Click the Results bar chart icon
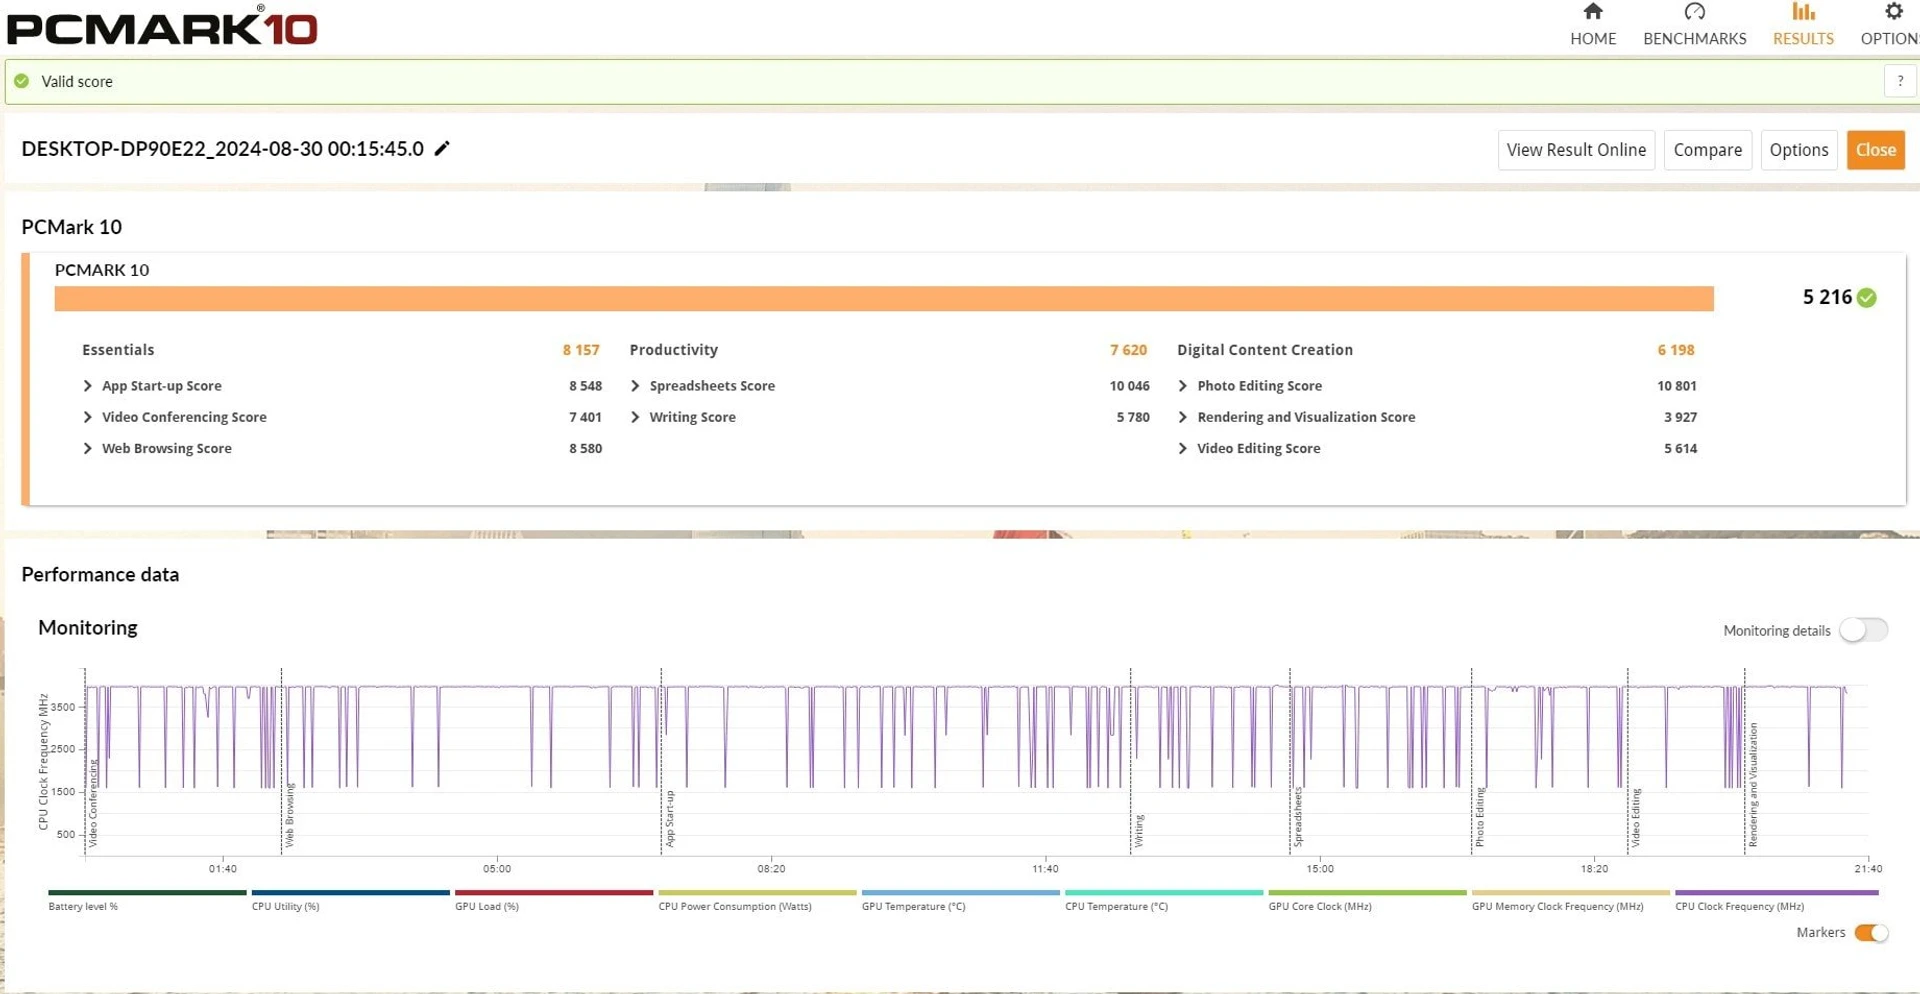Screen dimensions: 1920x994 [1803, 12]
